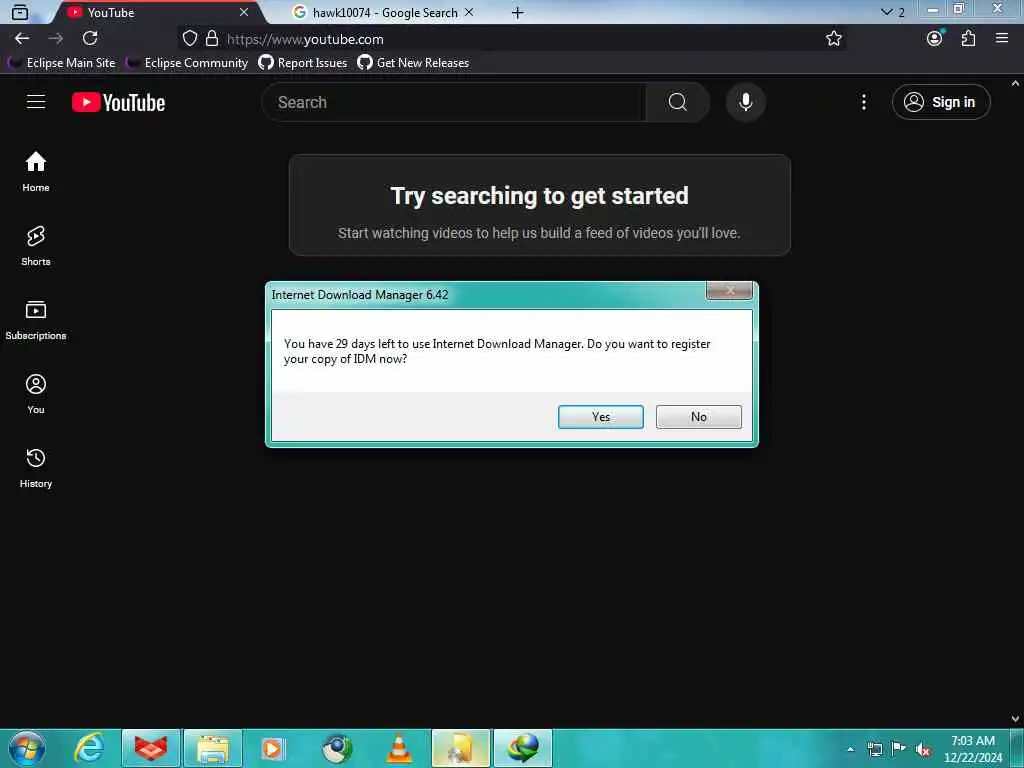Image resolution: width=1024 pixels, height=768 pixels.
Task: Open History in the sidebar
Action: click(36, 468)
